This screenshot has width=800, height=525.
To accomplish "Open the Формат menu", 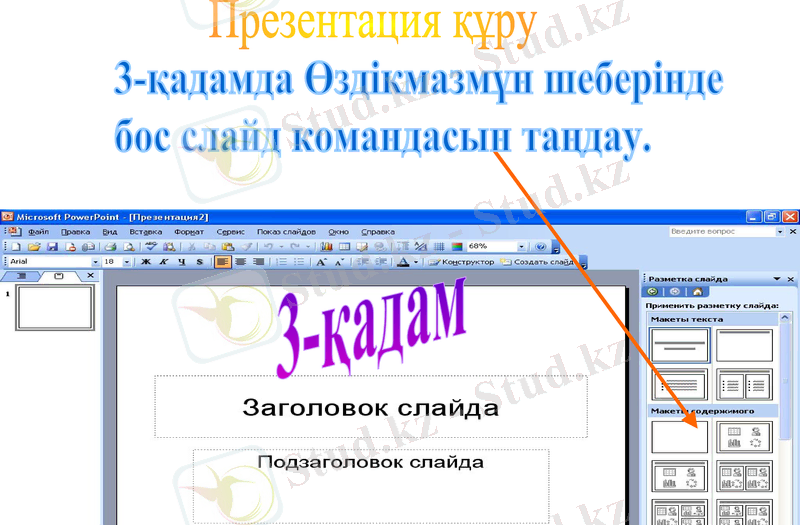I will (189, 232).
